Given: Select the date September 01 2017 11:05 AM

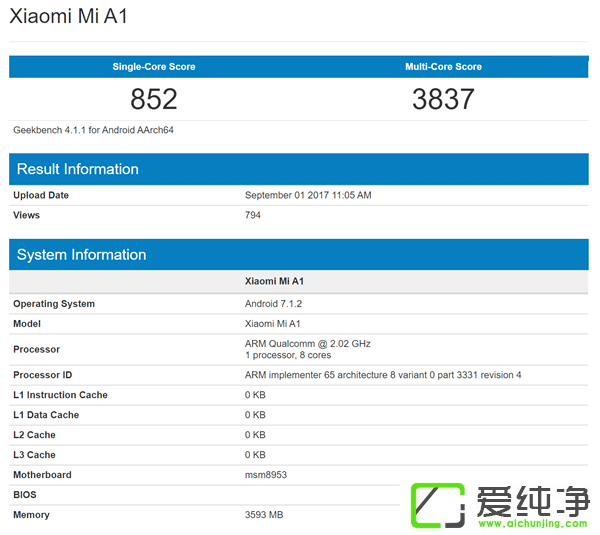Looking at the screenshot, I should click(x=308, y=195).
